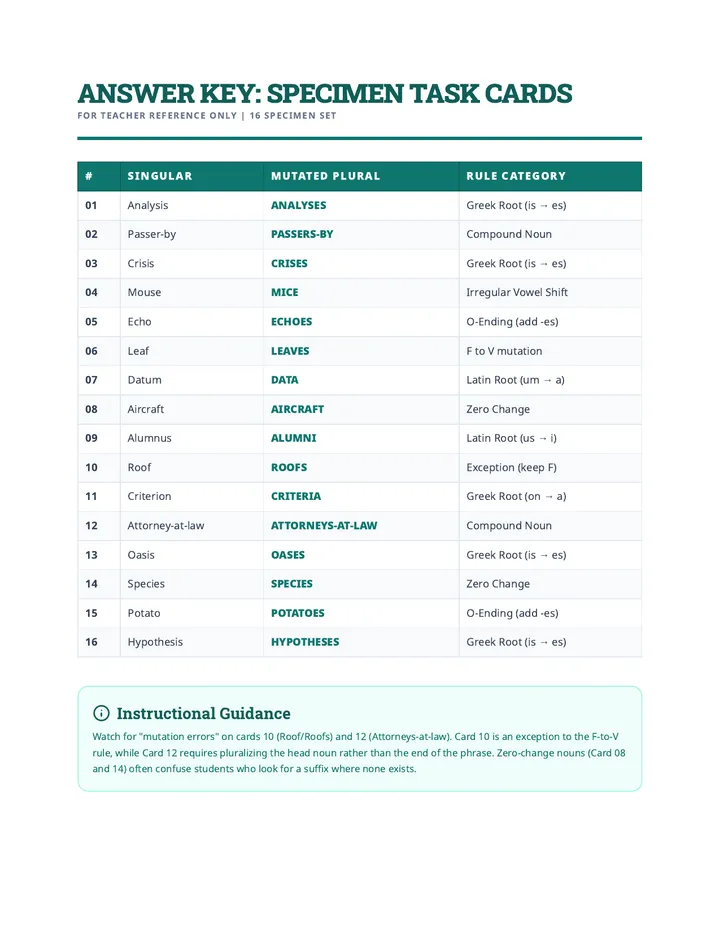Screen dimensions: 720x932
Task: Click the # column header
Action: [x=89, y=176]
